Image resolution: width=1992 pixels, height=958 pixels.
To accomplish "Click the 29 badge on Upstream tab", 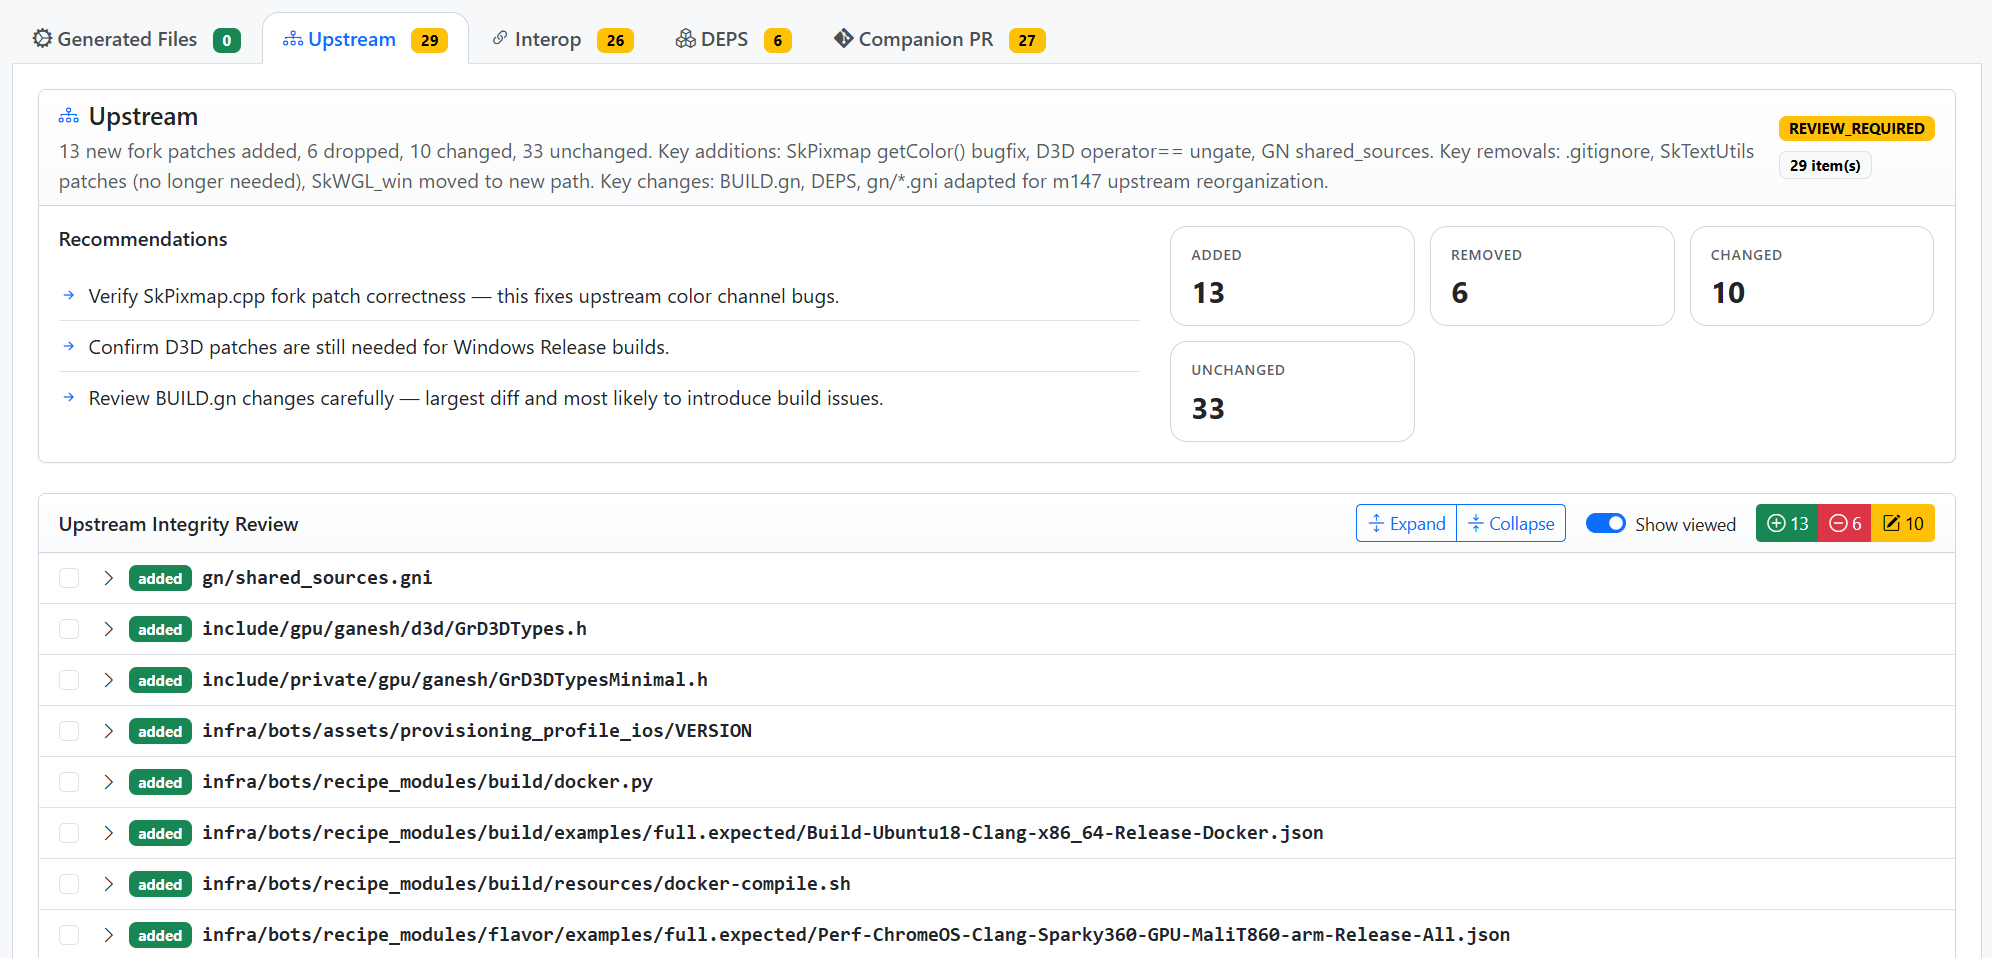I will (429, 40).
